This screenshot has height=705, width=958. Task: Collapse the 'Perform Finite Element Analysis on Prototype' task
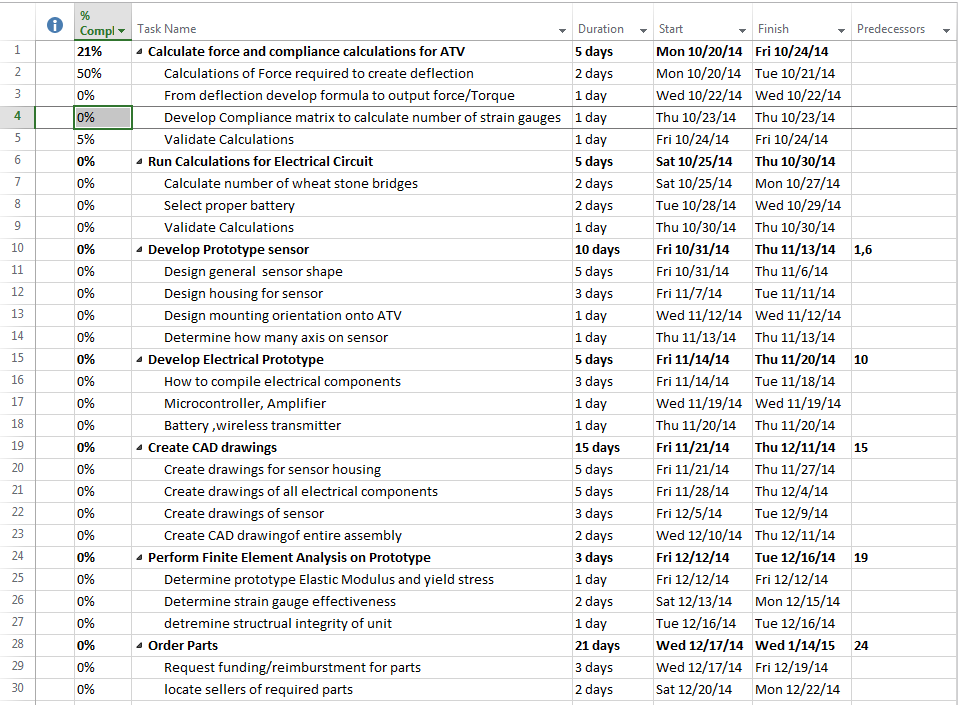coord(139,558)
